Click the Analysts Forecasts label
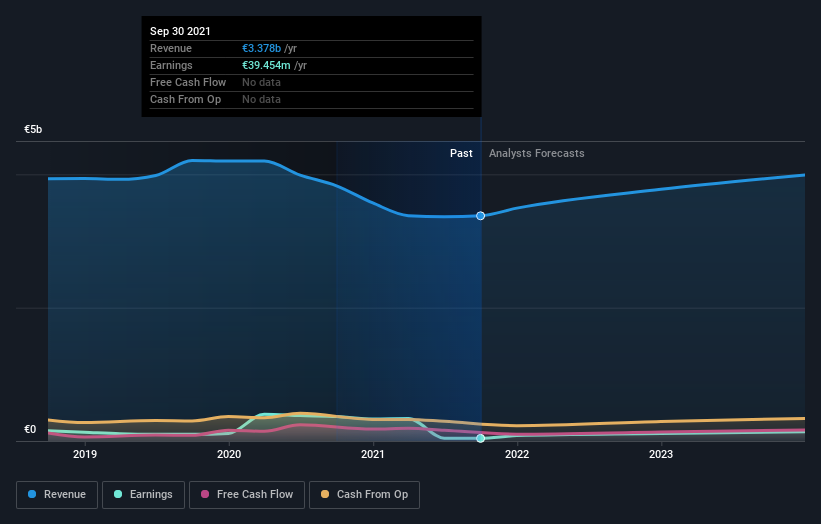The width and height of the screenshot is (821, 524). point(537,153)
